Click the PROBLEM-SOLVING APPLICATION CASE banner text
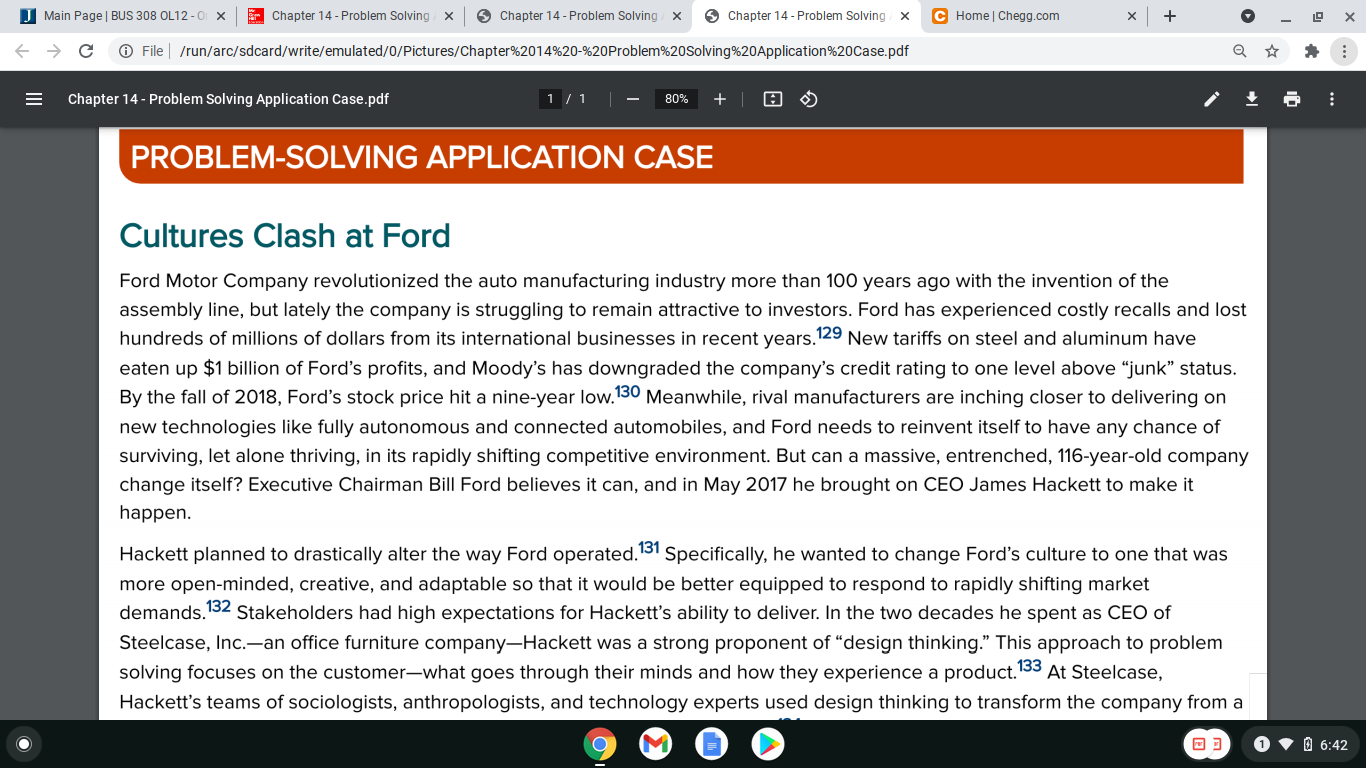This screenshot has height=768, width=1366. (x=422, y=157)
